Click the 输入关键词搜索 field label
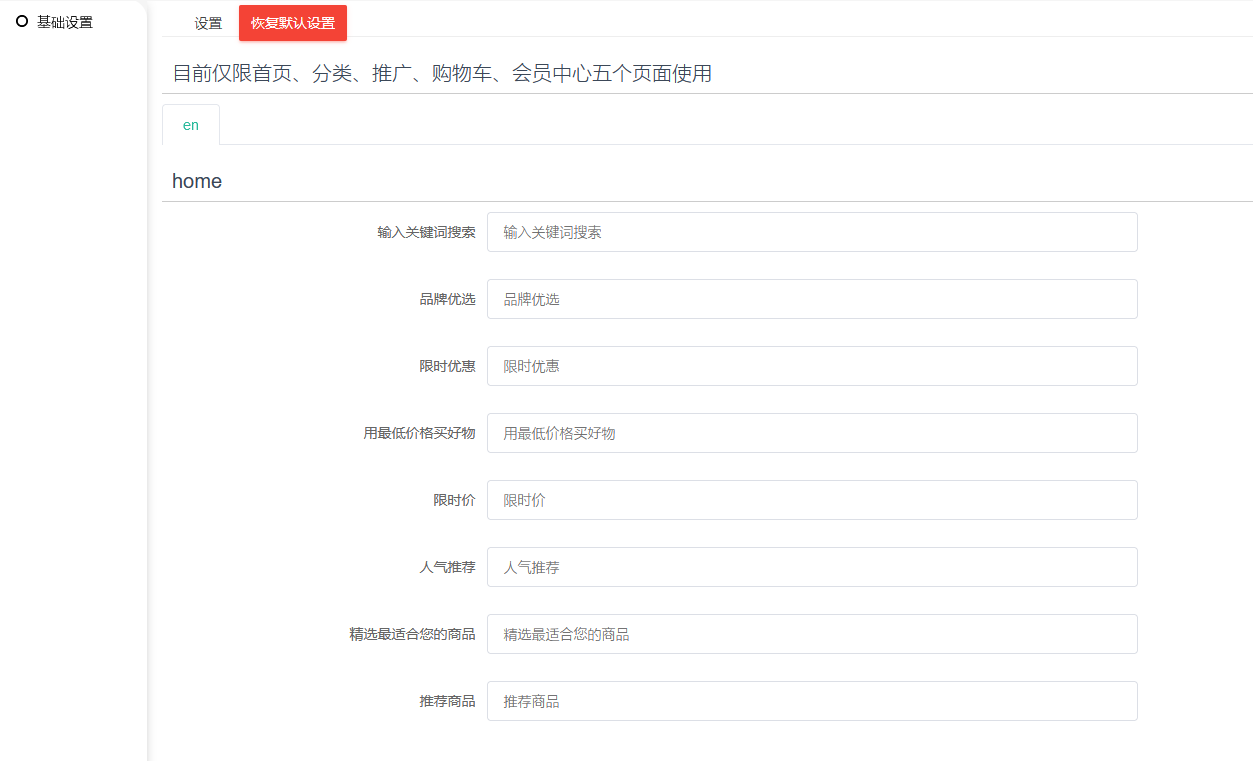 pos(426,232)
